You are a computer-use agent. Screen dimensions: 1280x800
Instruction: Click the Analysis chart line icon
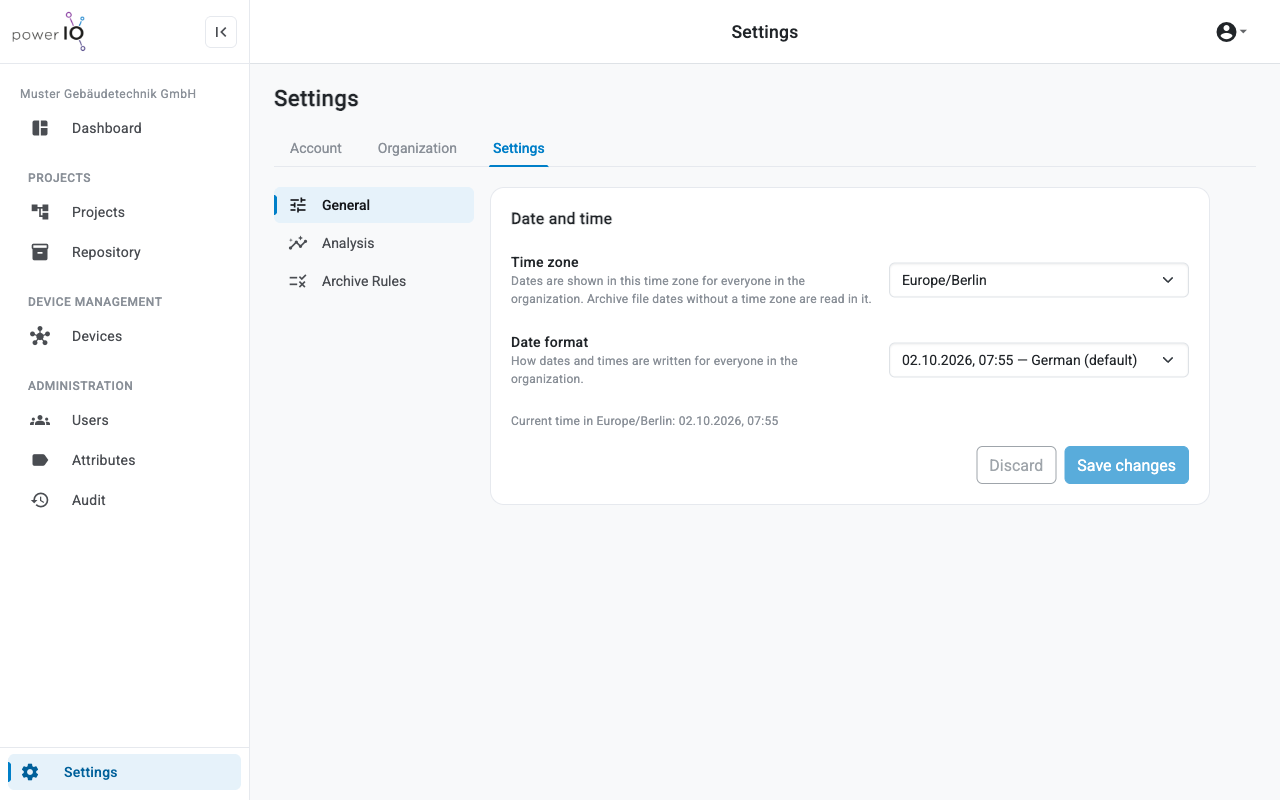(298, 243)
